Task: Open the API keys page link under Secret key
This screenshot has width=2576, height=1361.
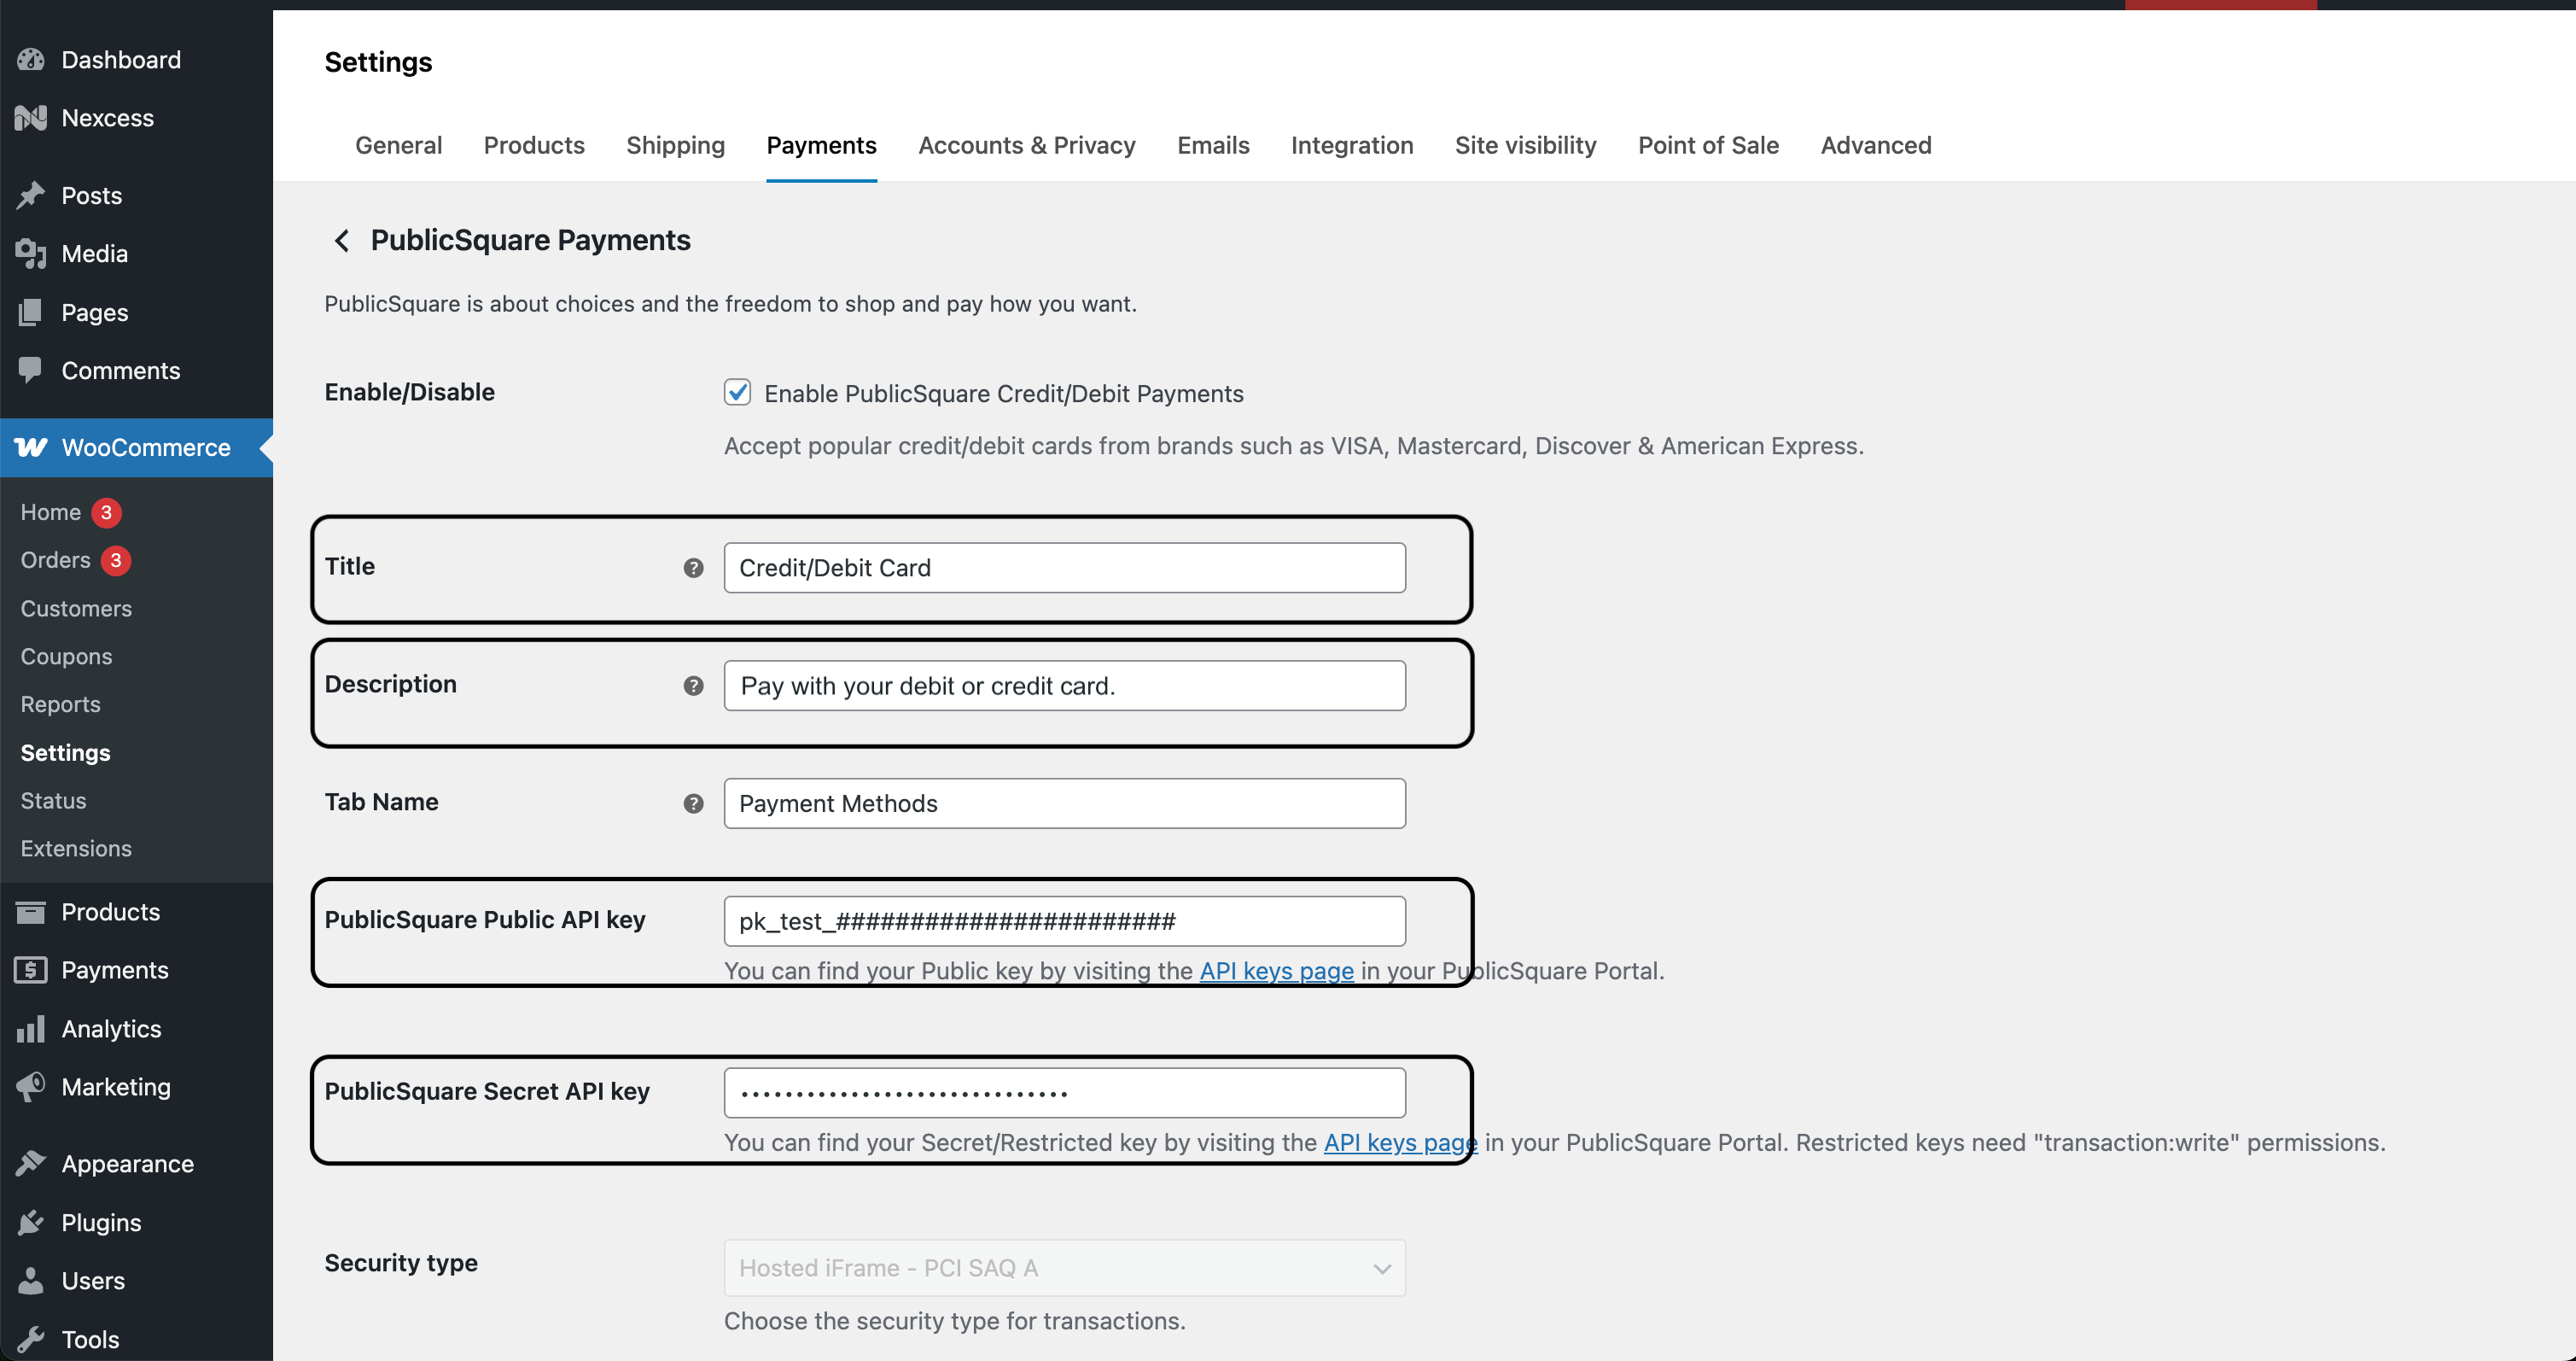Action: tap(1400, 1143)
